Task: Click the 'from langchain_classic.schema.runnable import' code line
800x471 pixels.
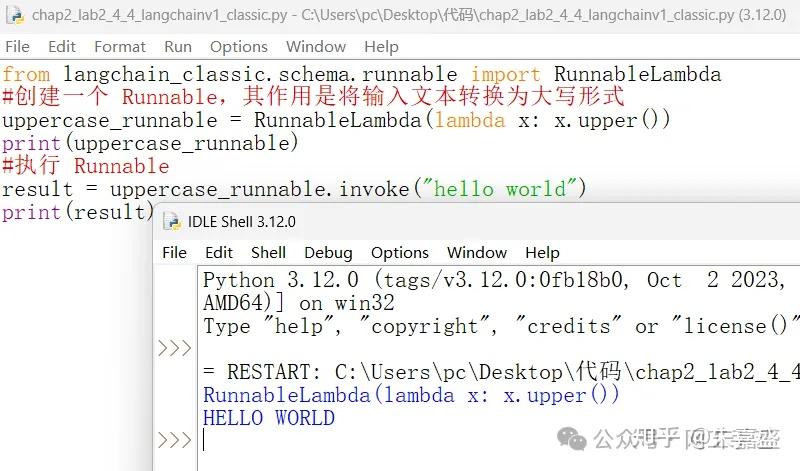Action: click(x=361, y=74)
